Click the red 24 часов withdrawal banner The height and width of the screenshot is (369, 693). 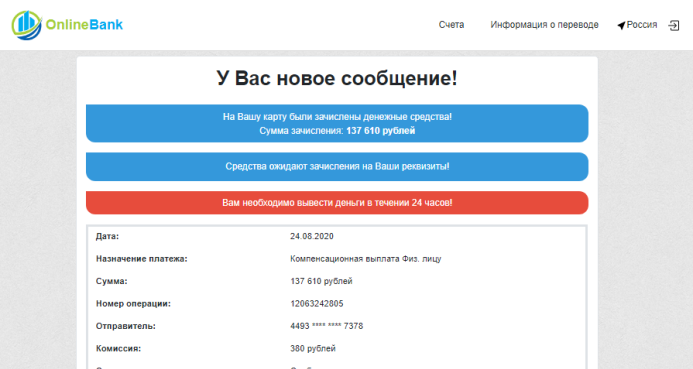pos(337,203)
